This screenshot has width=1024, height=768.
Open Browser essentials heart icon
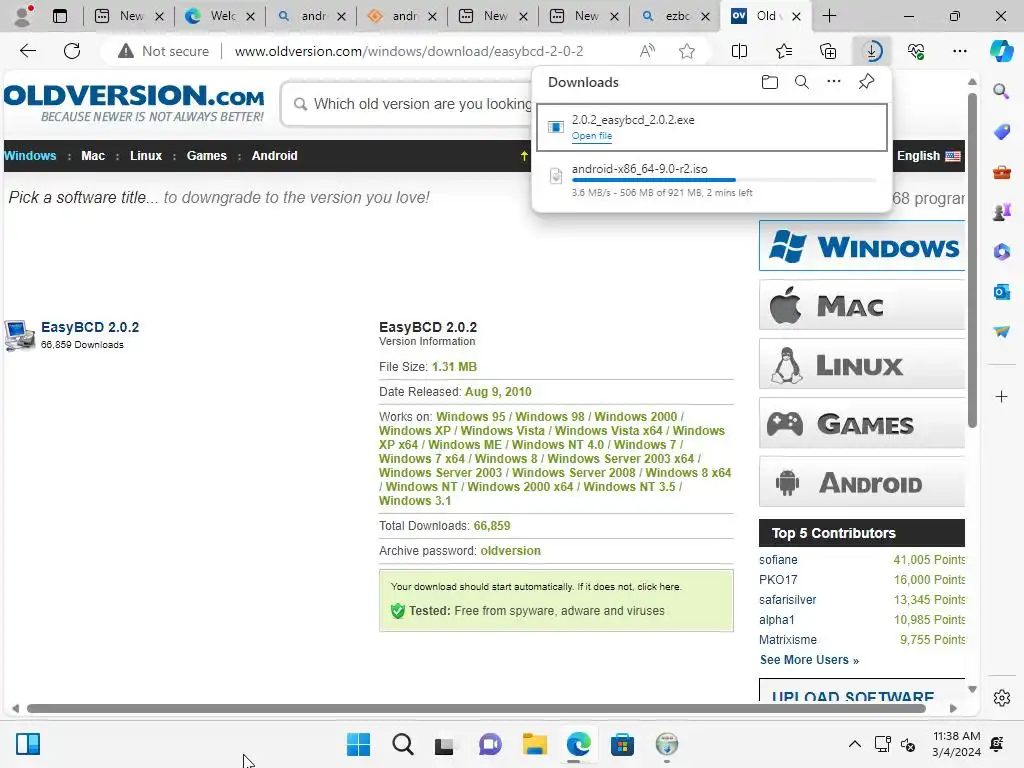click(916, 51)
